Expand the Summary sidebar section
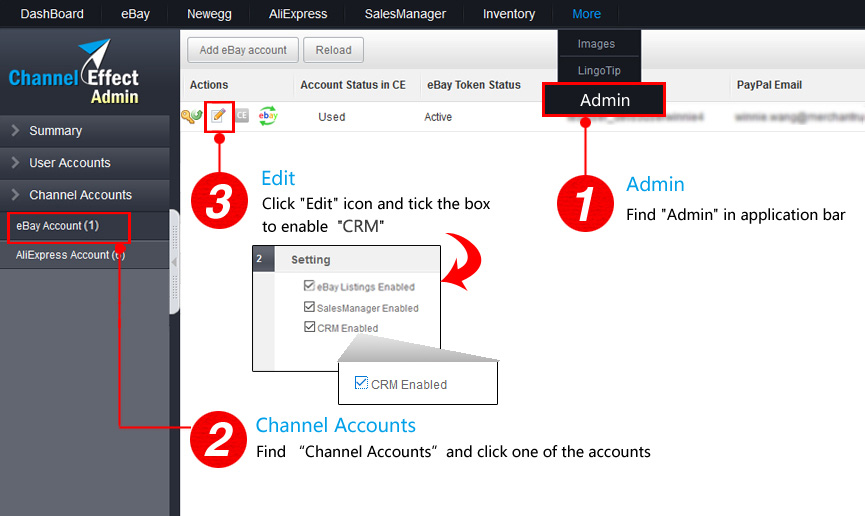Viewport: 866px width, 516px height. [85, 131]
